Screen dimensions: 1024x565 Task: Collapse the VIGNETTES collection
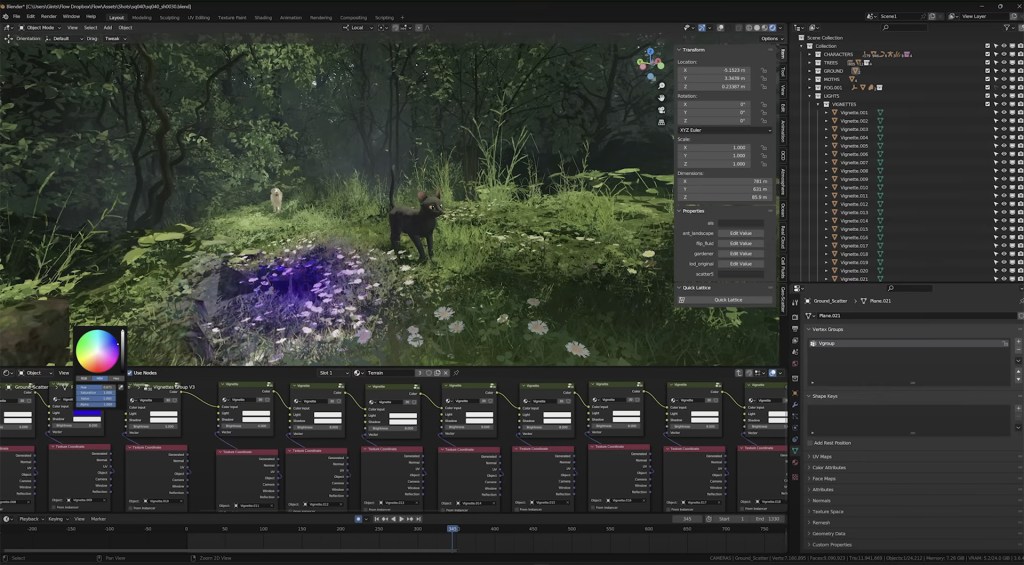coord(818,105)
